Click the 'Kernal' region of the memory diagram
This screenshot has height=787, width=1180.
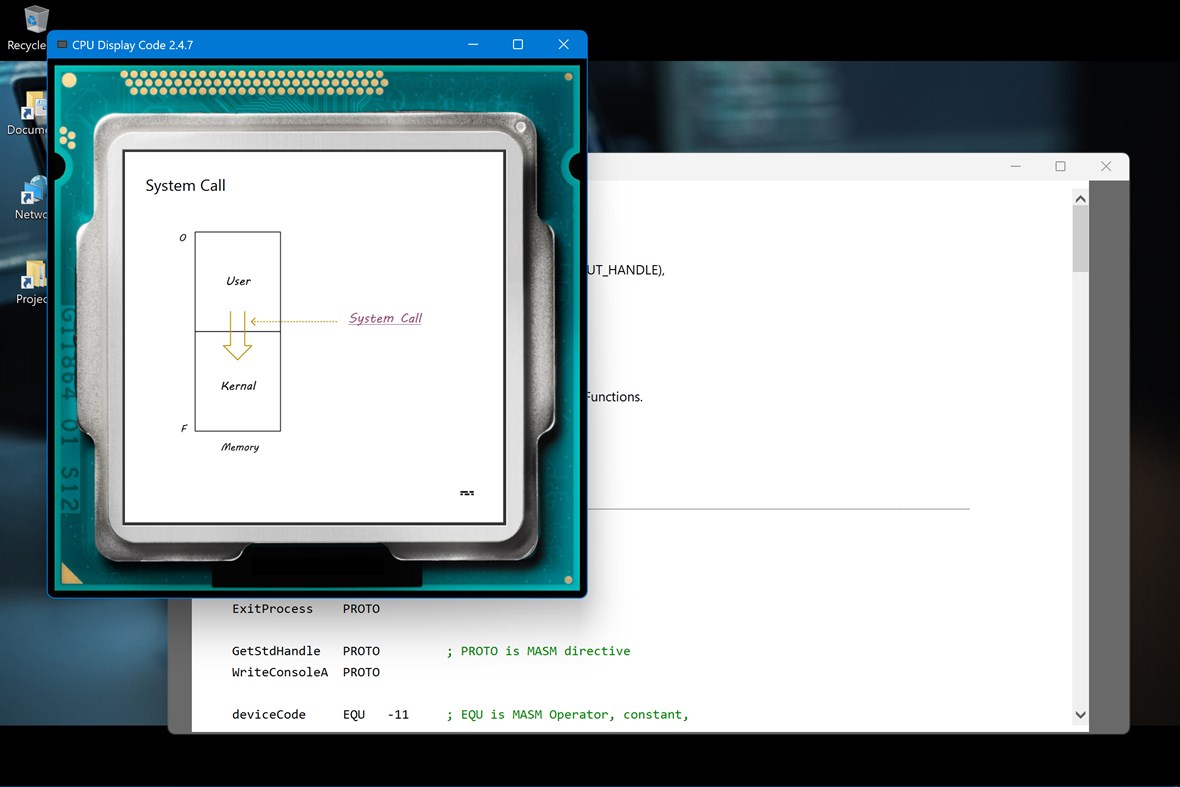pos(237,386)
